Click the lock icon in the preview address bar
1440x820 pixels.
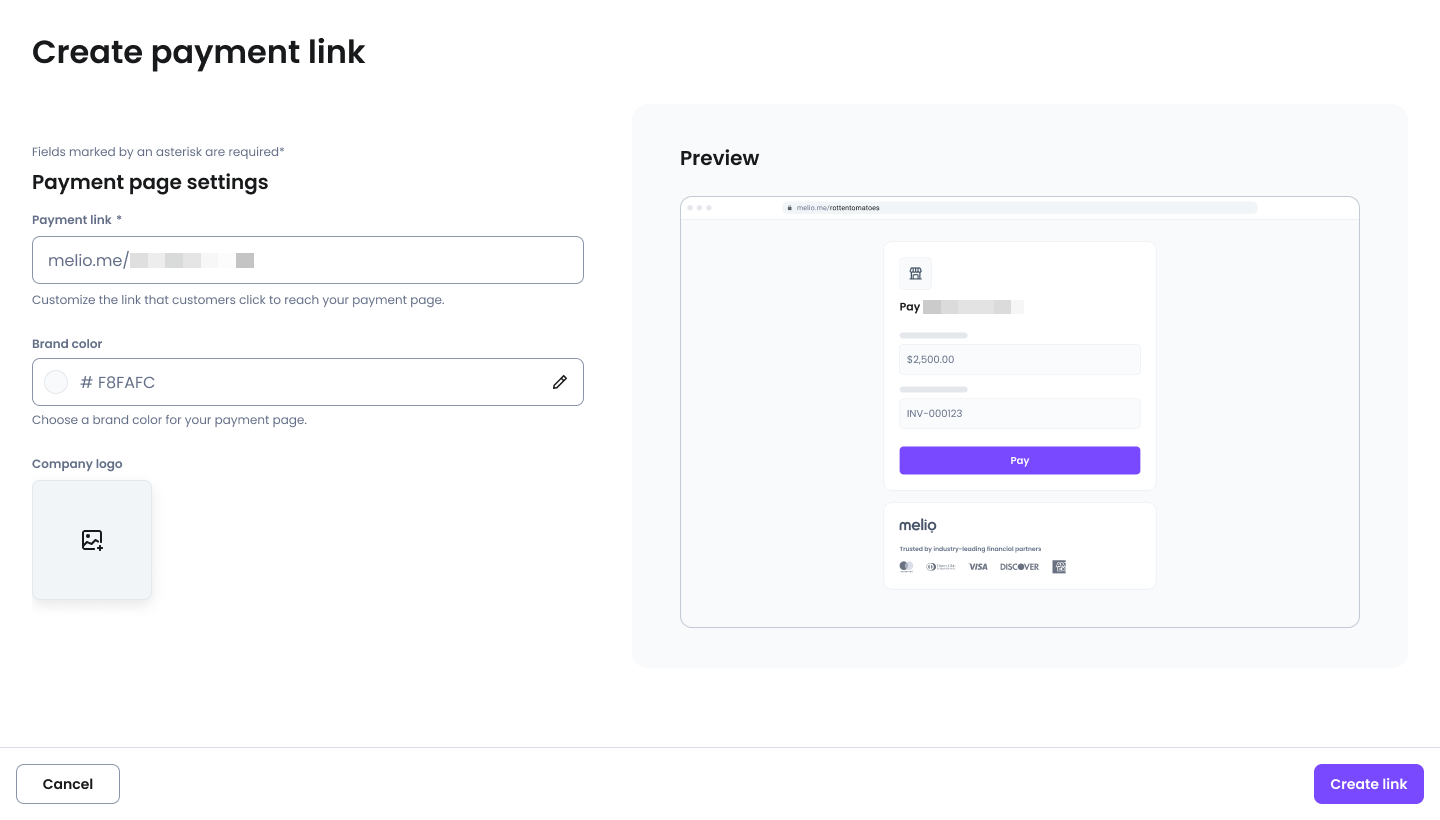pos(790,208)
